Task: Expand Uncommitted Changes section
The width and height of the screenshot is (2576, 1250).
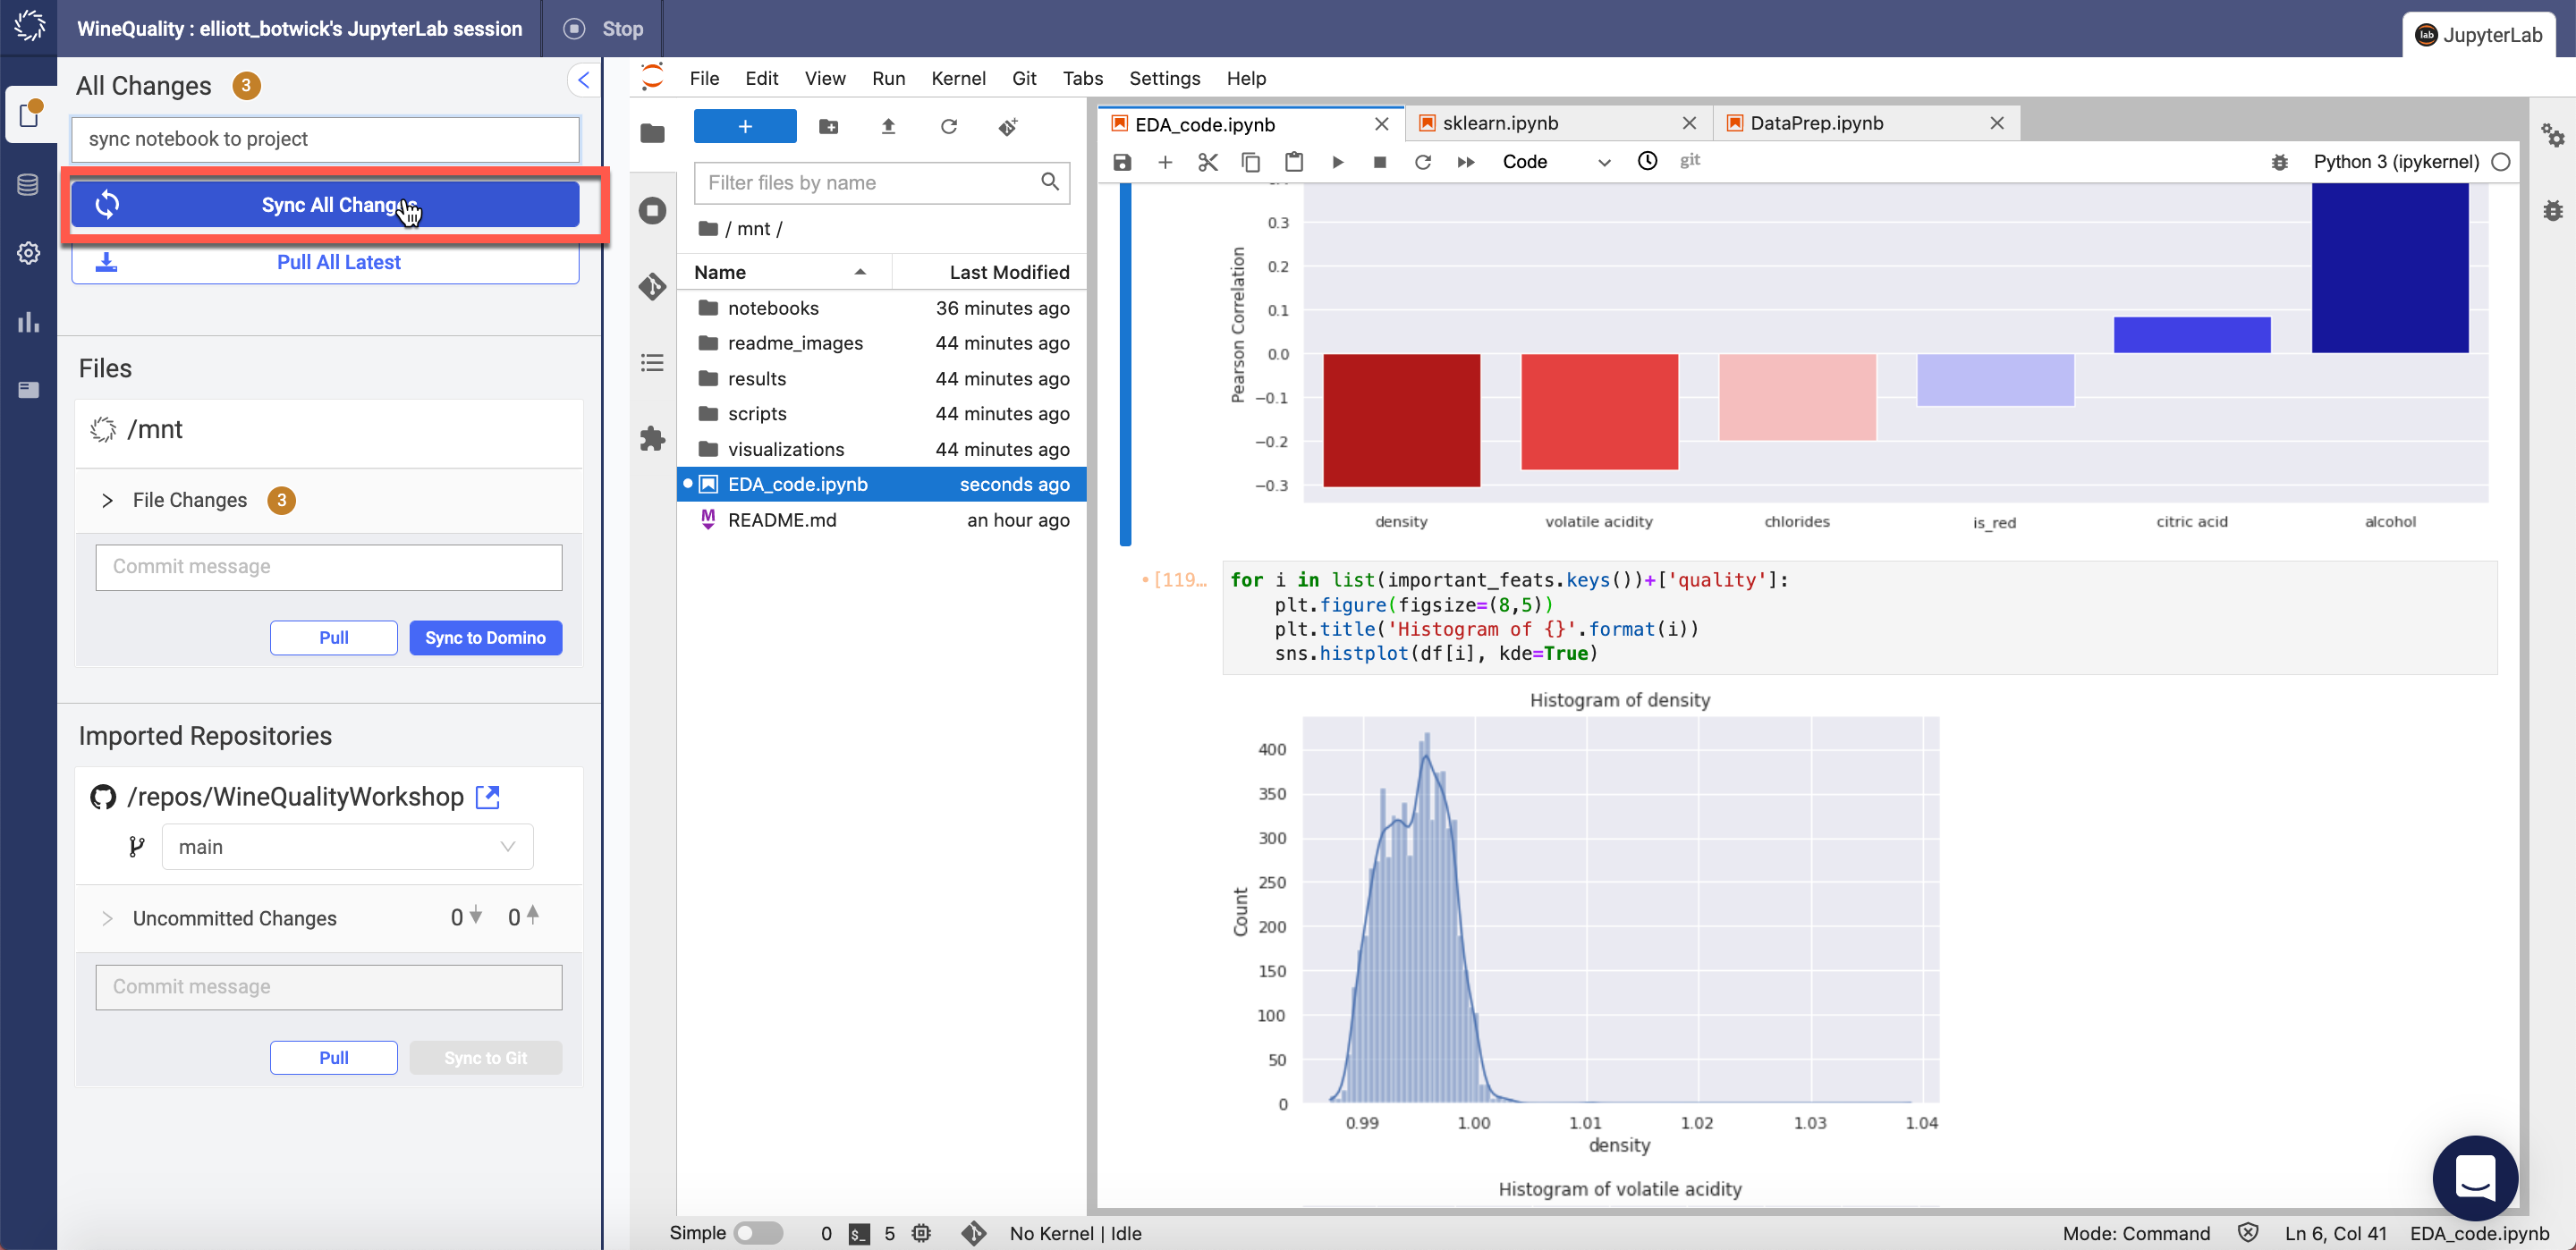Action: pyautogui.click(x=107, y=918)
